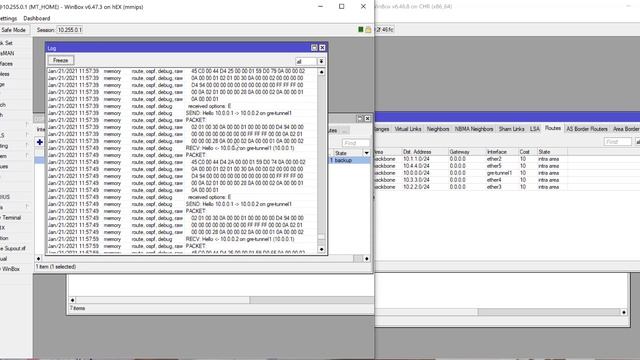Click right horizontal scrollbar arrow under Log
This screenshot has height=360, width=640.
tap(366, 258)
